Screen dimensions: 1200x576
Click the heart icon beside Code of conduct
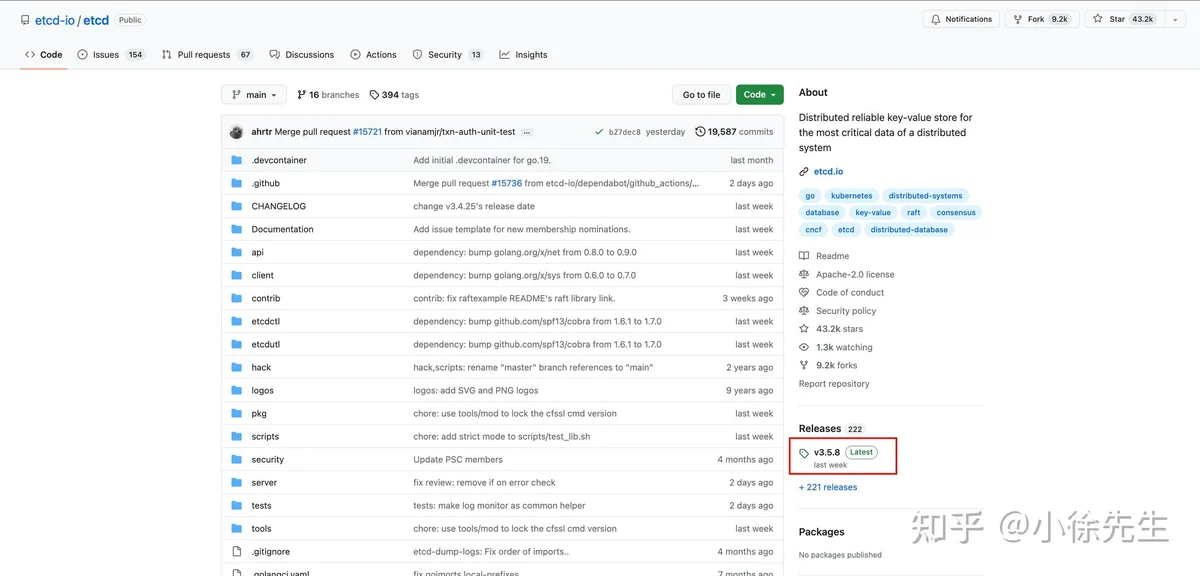[804, 292]
